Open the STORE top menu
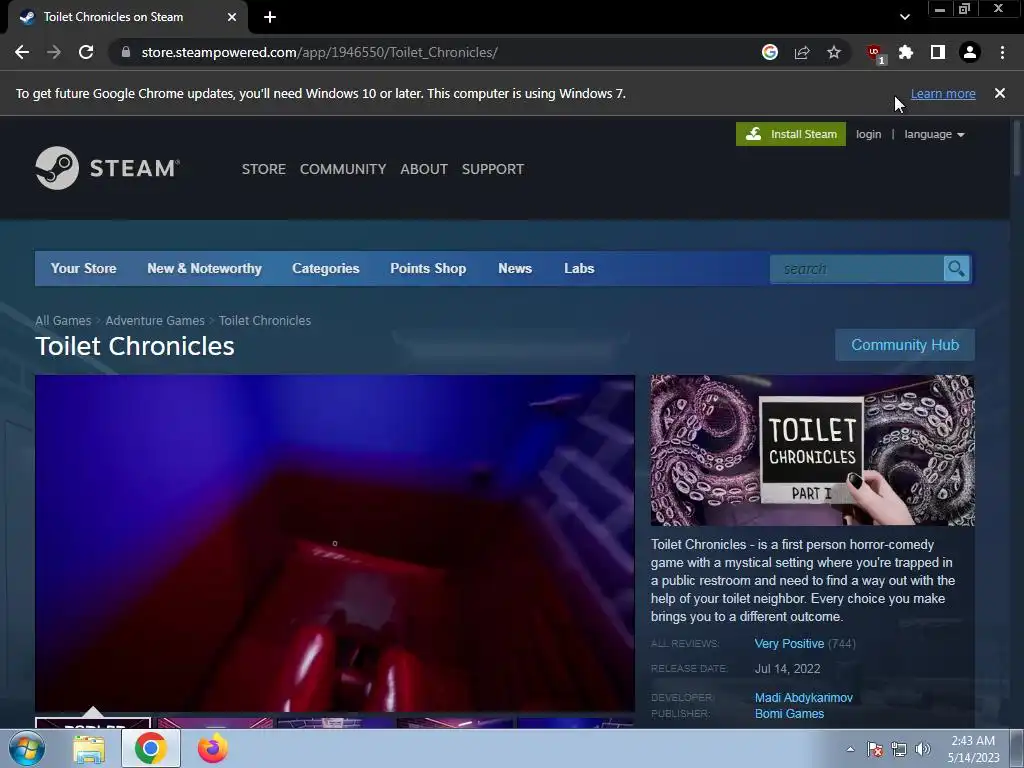 point(264,169)
